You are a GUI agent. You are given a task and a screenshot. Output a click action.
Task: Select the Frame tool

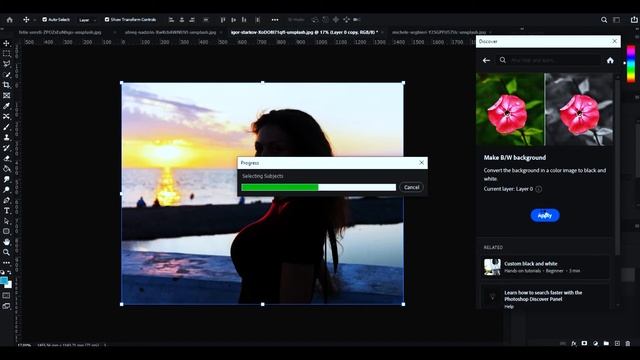pyautogui.click(x=7, y=96)
